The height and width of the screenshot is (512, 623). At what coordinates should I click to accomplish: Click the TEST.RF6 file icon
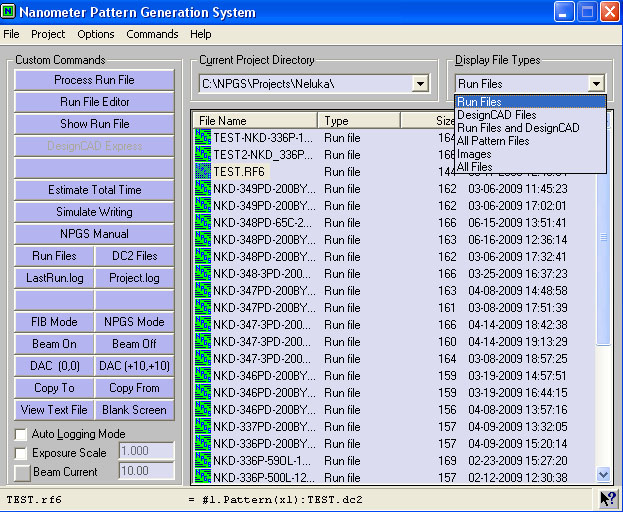point(203,172)
